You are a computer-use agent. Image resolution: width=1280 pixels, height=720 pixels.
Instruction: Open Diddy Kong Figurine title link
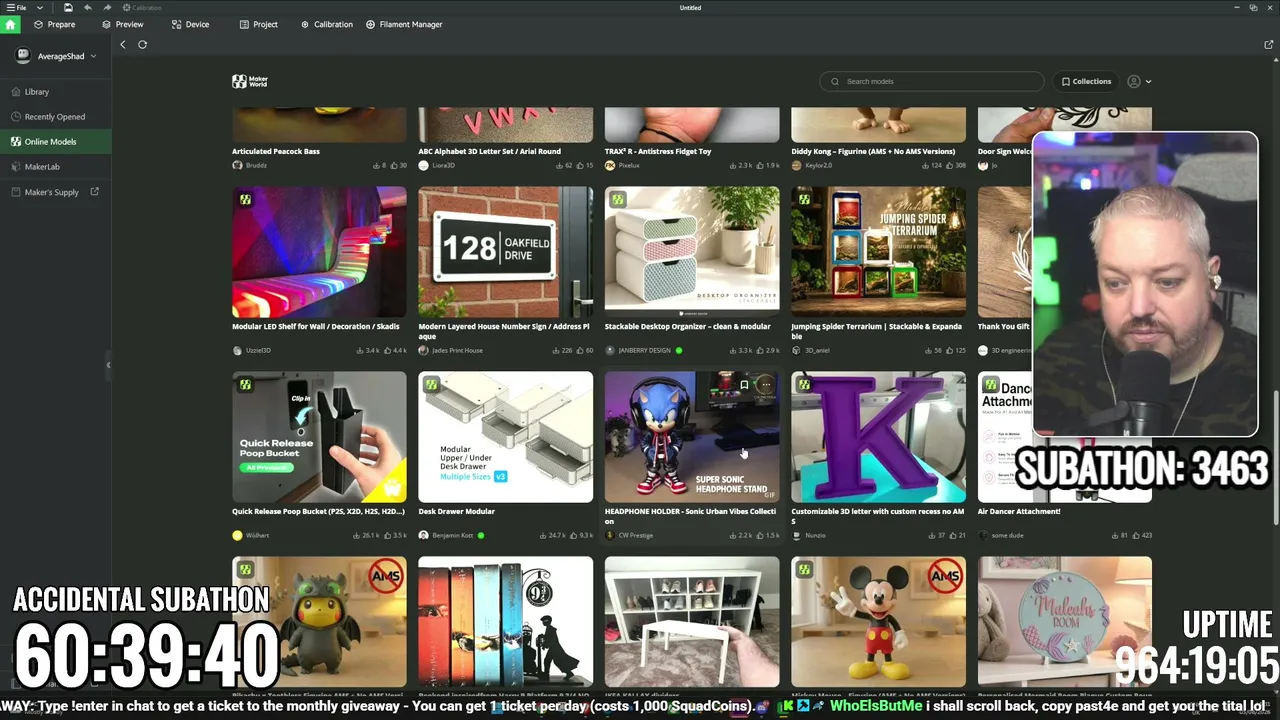(x=873, y=151)
